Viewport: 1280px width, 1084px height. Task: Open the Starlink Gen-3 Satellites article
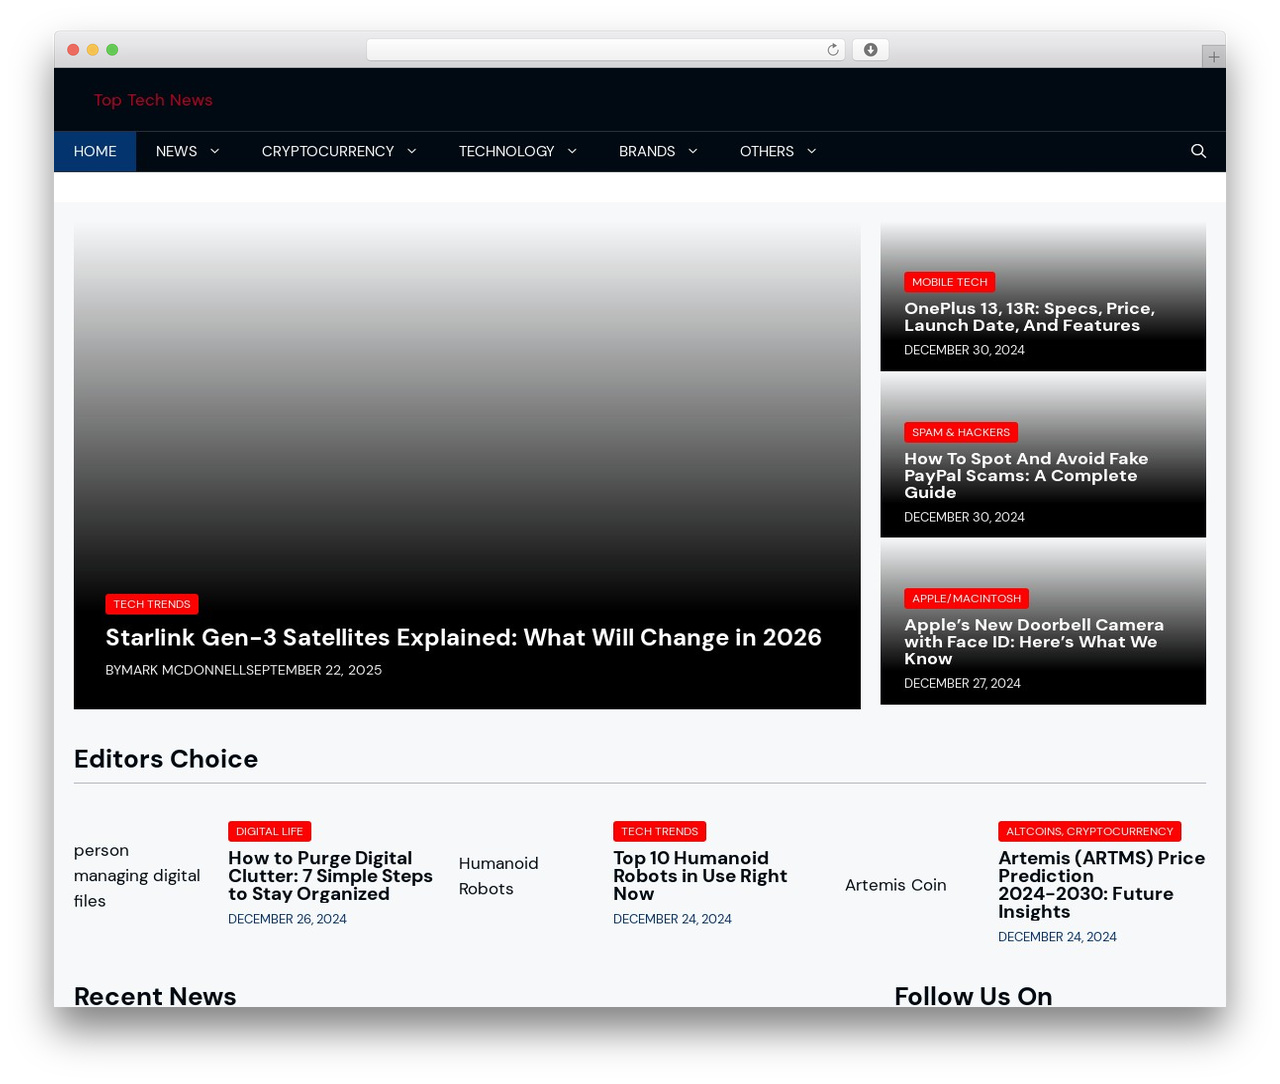tap(463, 637)
